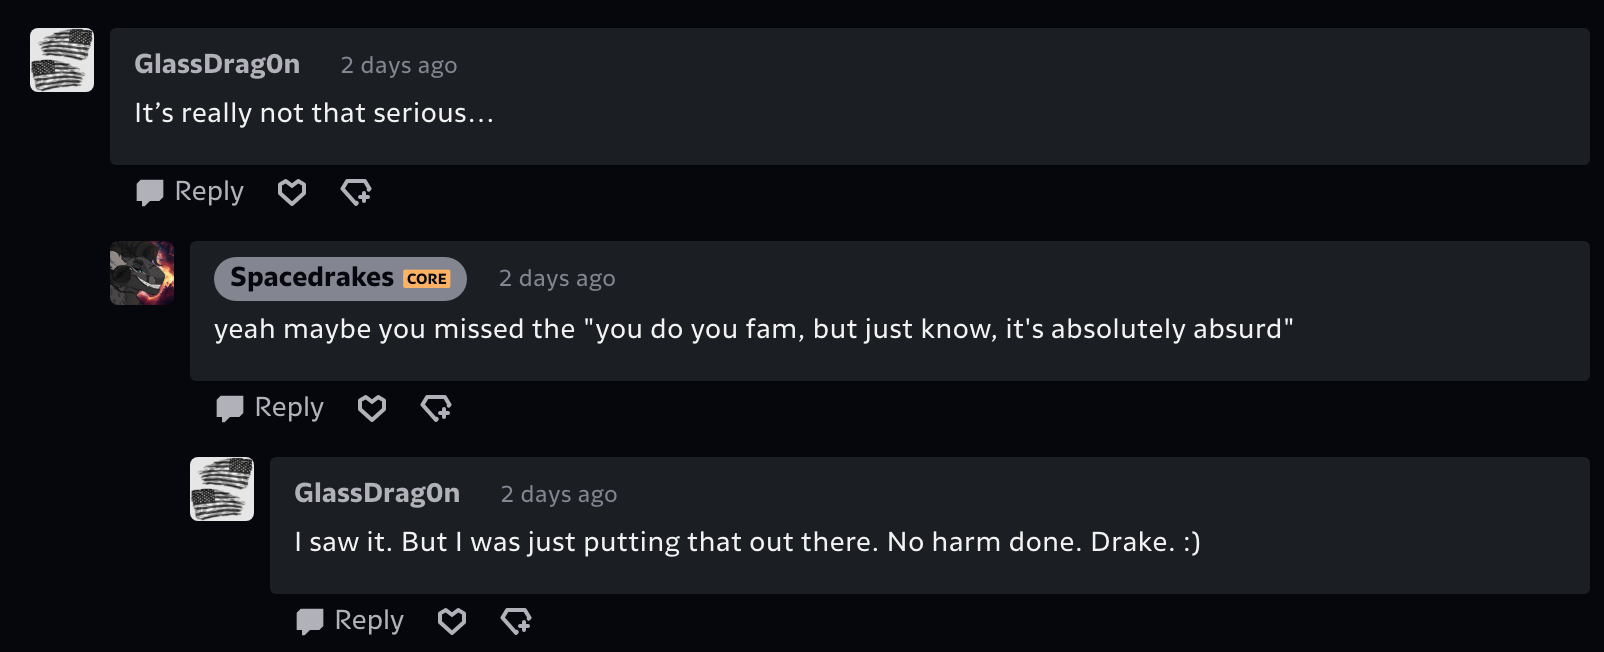Click the GlassDrag0n username on the last reply
This screenshot has height=652, width=1604.
tap(377, 493)
